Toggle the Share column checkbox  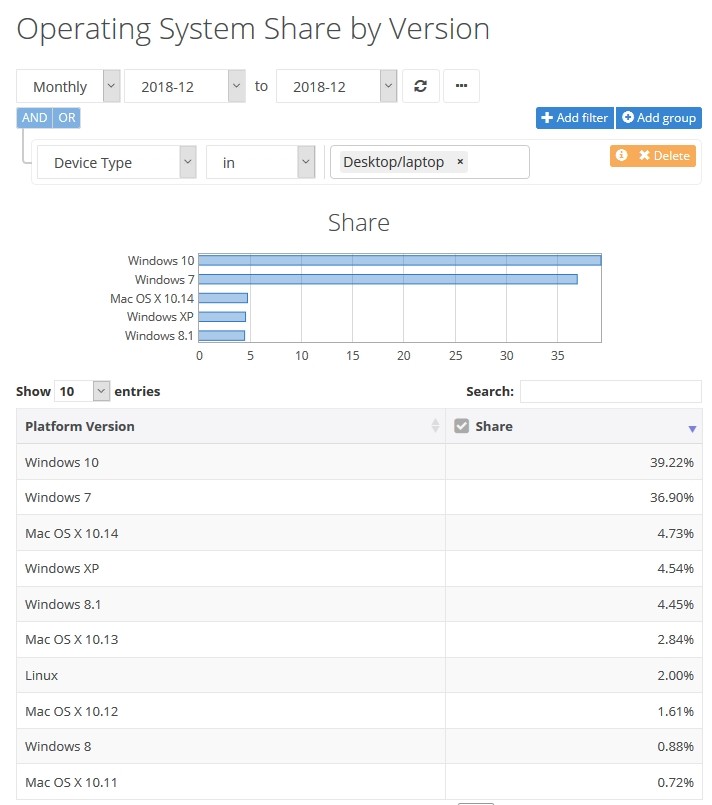[x=461, y=426]
